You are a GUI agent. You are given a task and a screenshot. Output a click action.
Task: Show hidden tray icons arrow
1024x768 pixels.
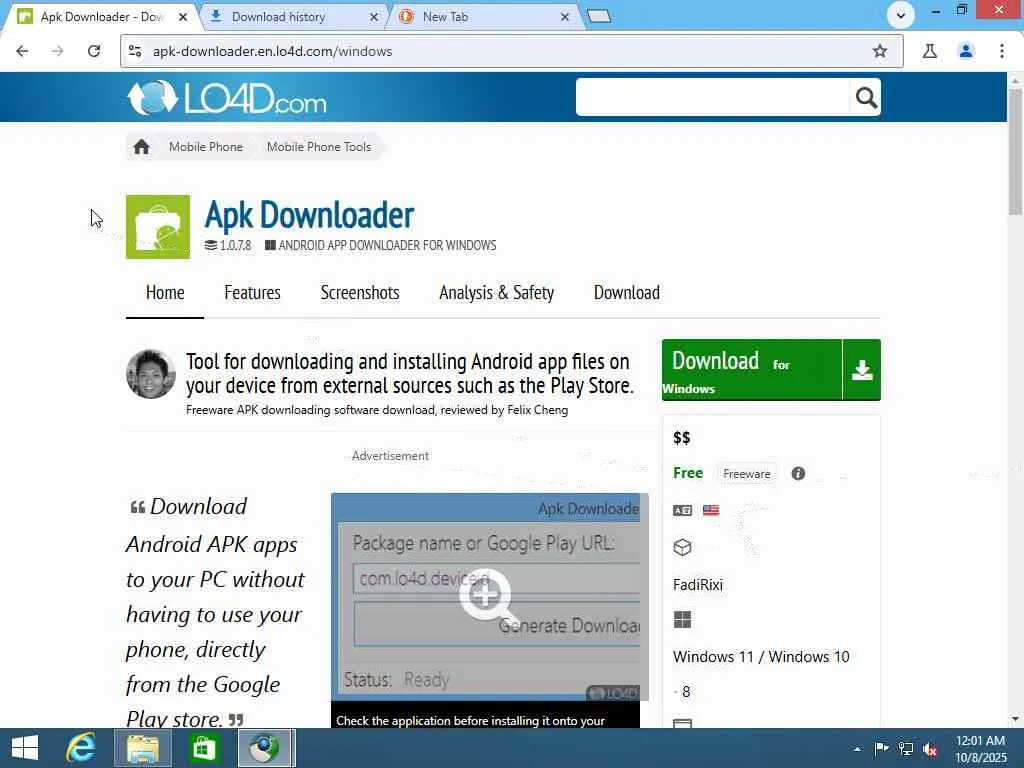pos(857,749)
